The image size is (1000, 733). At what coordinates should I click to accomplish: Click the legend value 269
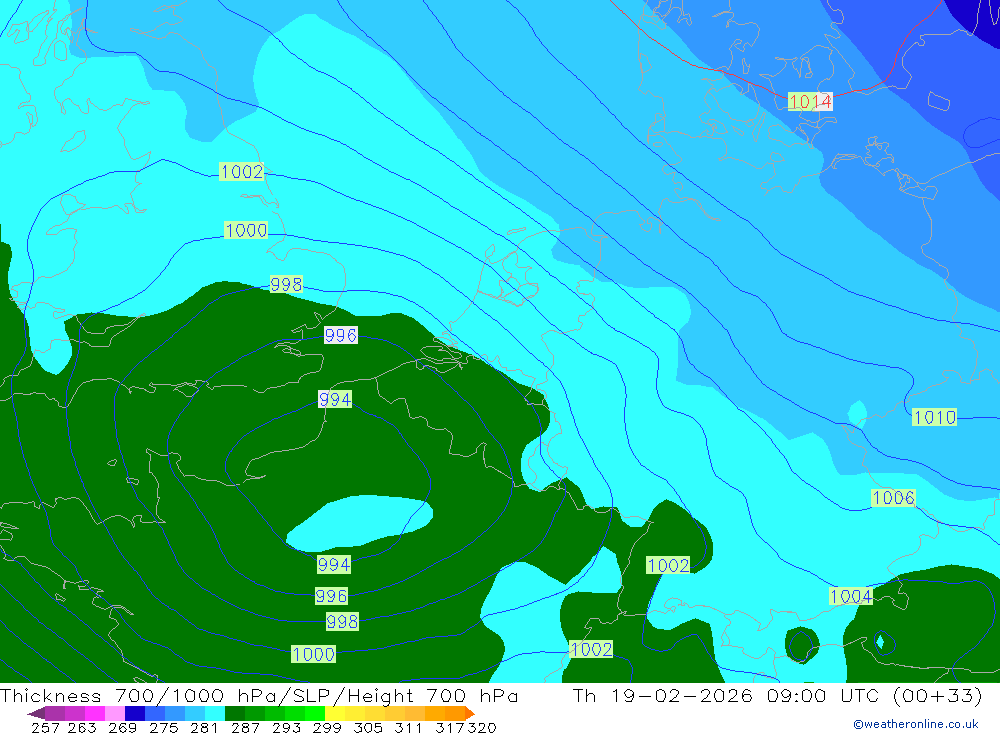pyautogui.click(x=122, y=727)
